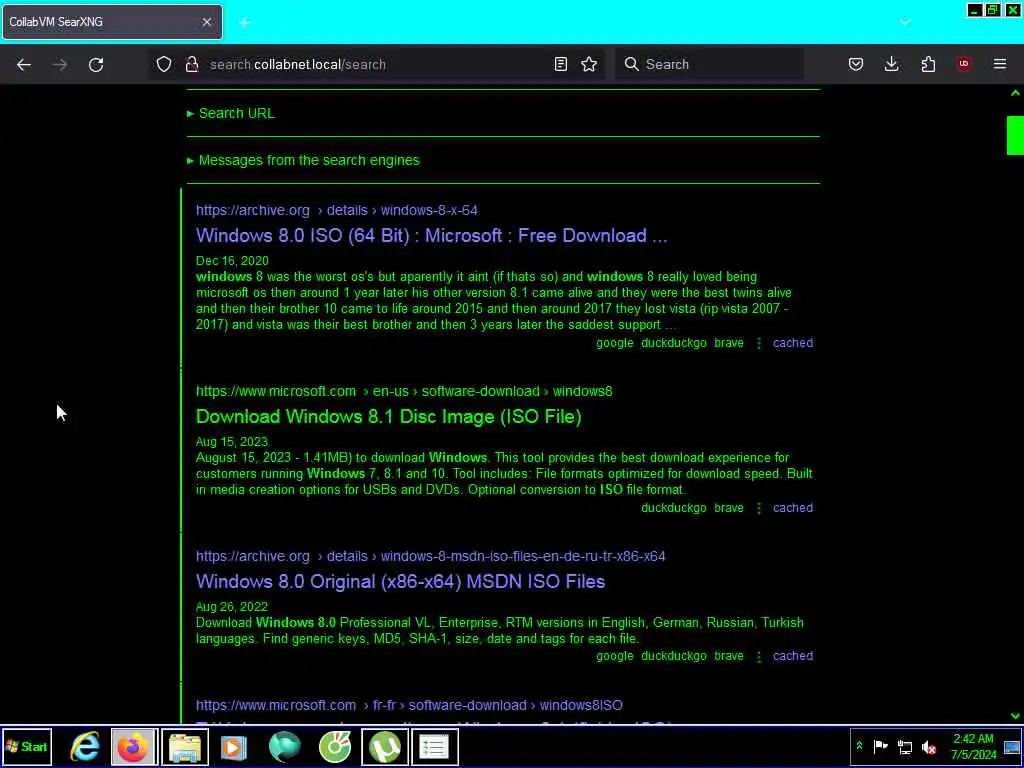Open options dots for Windows 8.1 Disc Image result
The height and width of the screenshot is (768, 1024).
758,508
